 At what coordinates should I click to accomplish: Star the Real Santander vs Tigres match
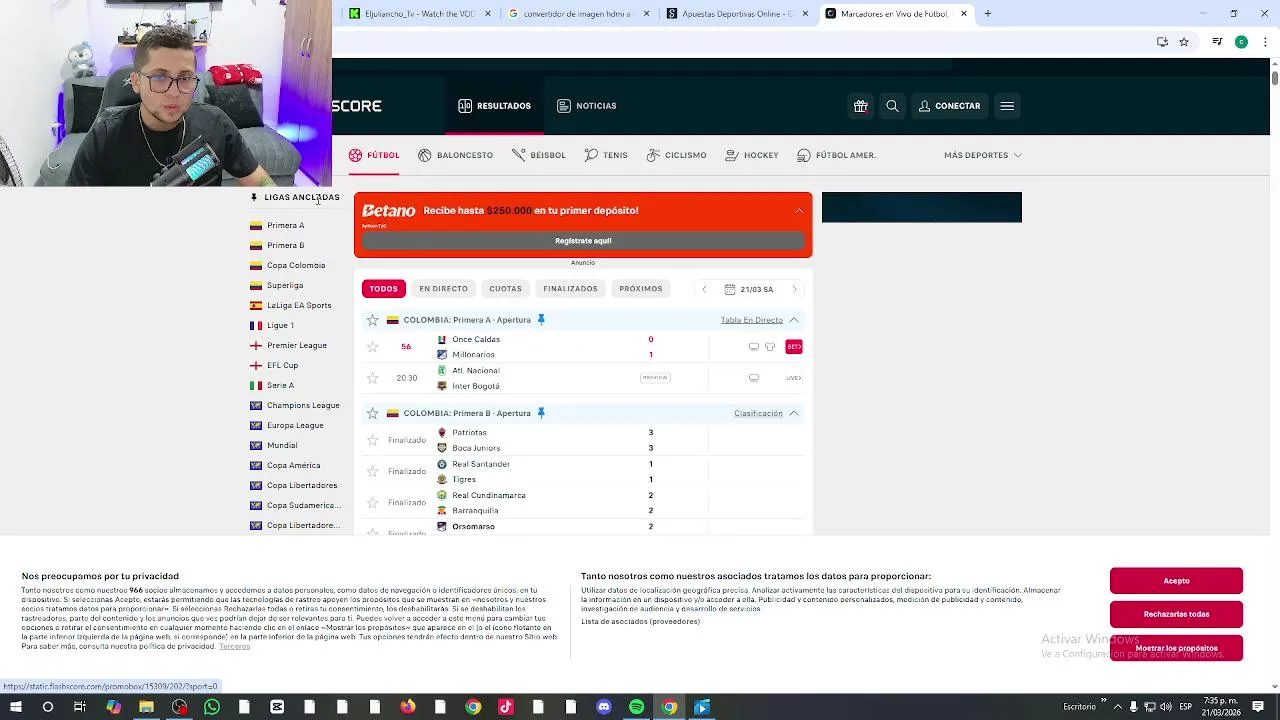(x=373, y=471)
